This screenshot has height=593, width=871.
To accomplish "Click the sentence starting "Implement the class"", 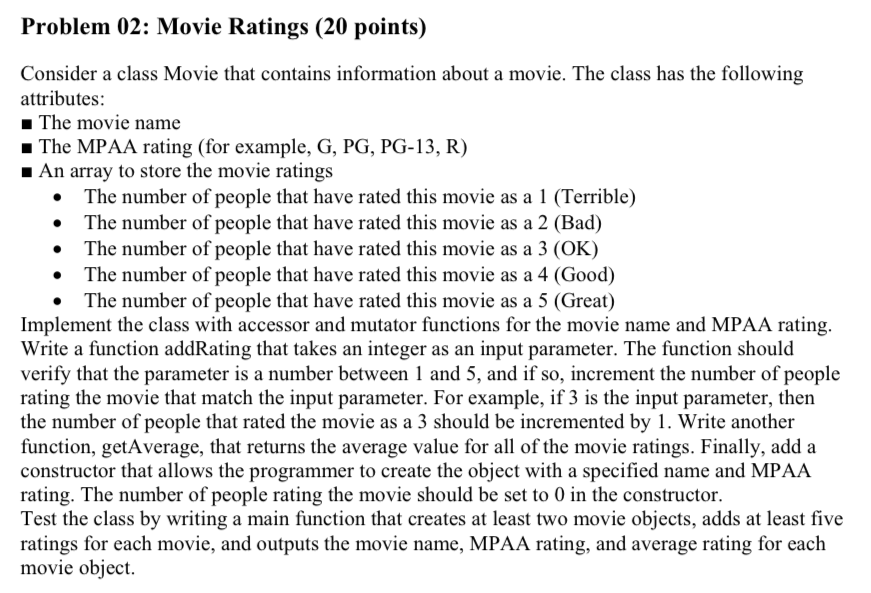I will pos(420,324).
